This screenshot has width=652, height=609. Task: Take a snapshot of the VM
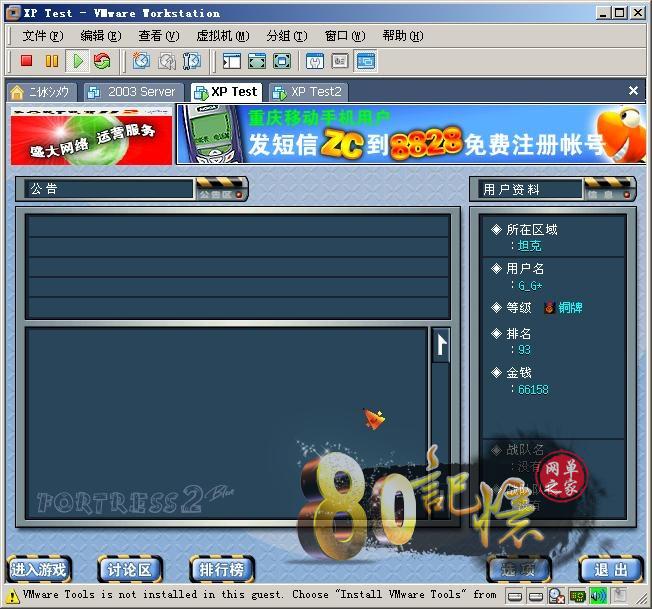coord(142,61)
